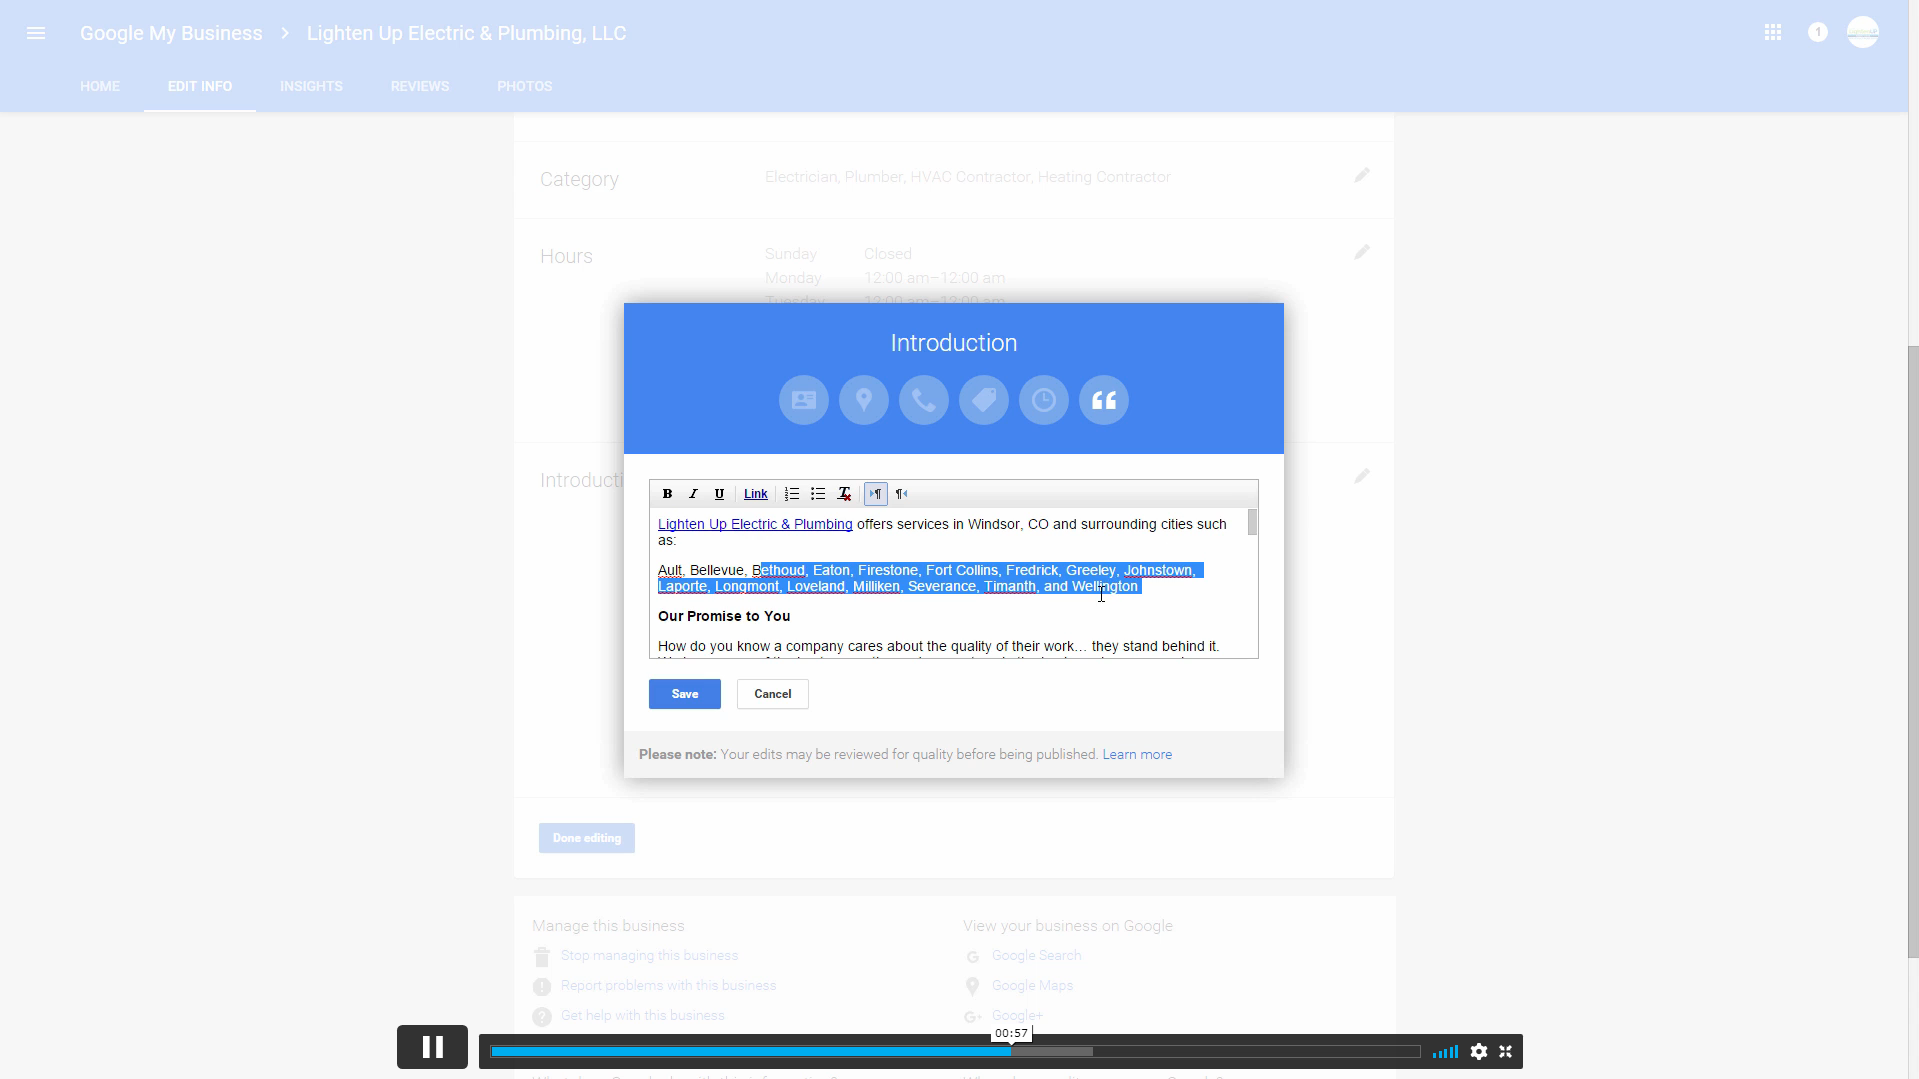
Task: Toggle underline formatting in editor
Action: click(x=719, y=494)
